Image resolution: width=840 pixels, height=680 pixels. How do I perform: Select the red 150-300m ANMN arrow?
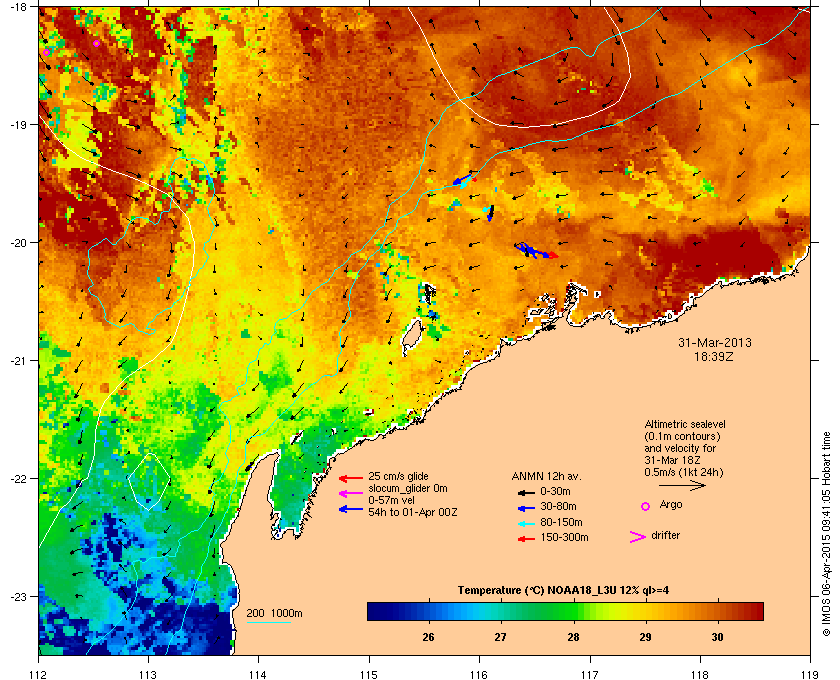pos(527,539)
